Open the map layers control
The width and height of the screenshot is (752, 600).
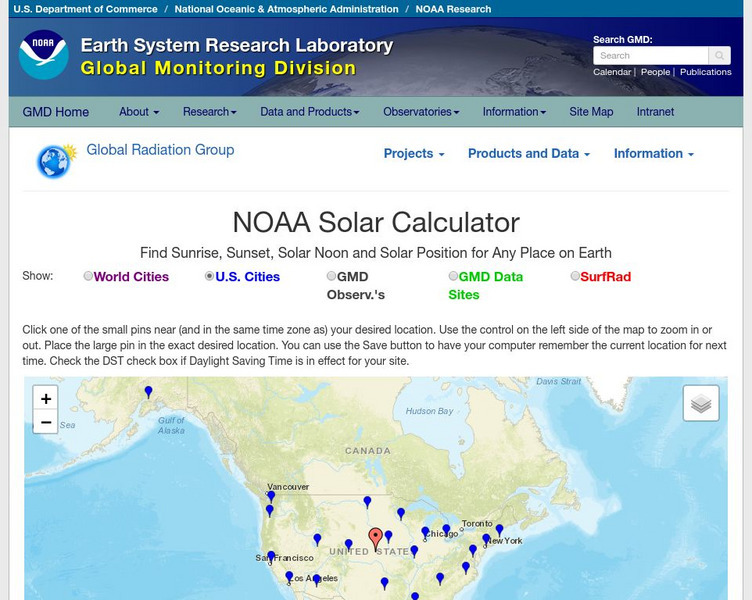(x=701, y=403)
